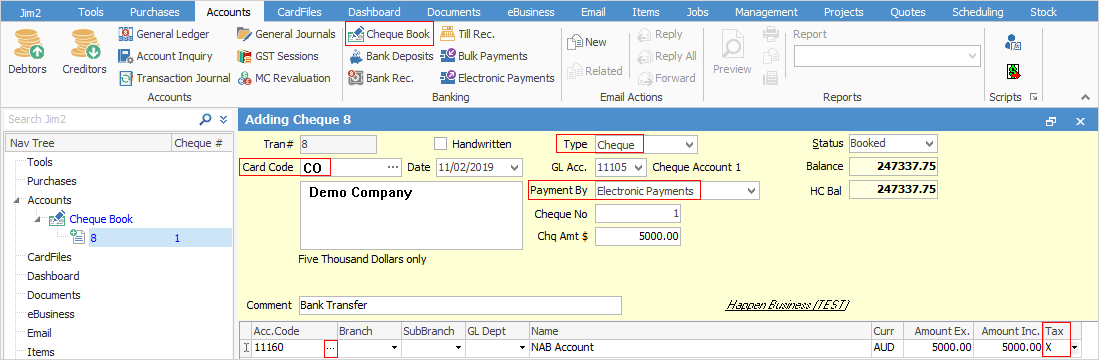Click the NAB Account name cell
Image resolution: width=1099 pixels, height=360 pixels.
coord(699,347)
